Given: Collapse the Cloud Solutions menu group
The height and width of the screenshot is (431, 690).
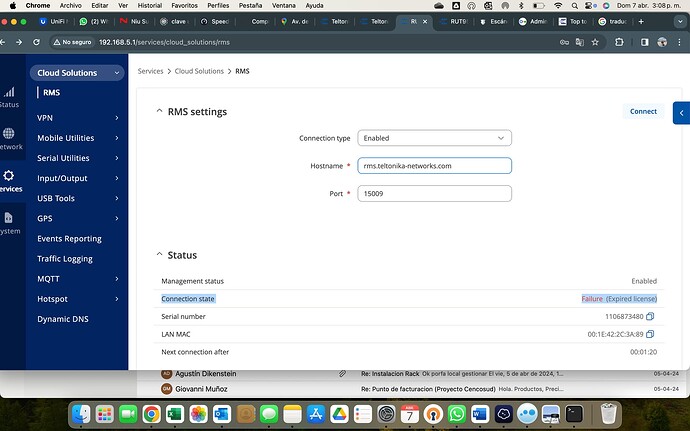Looking at the screenshot, I should pyautogui.click(x=77, y=73).
